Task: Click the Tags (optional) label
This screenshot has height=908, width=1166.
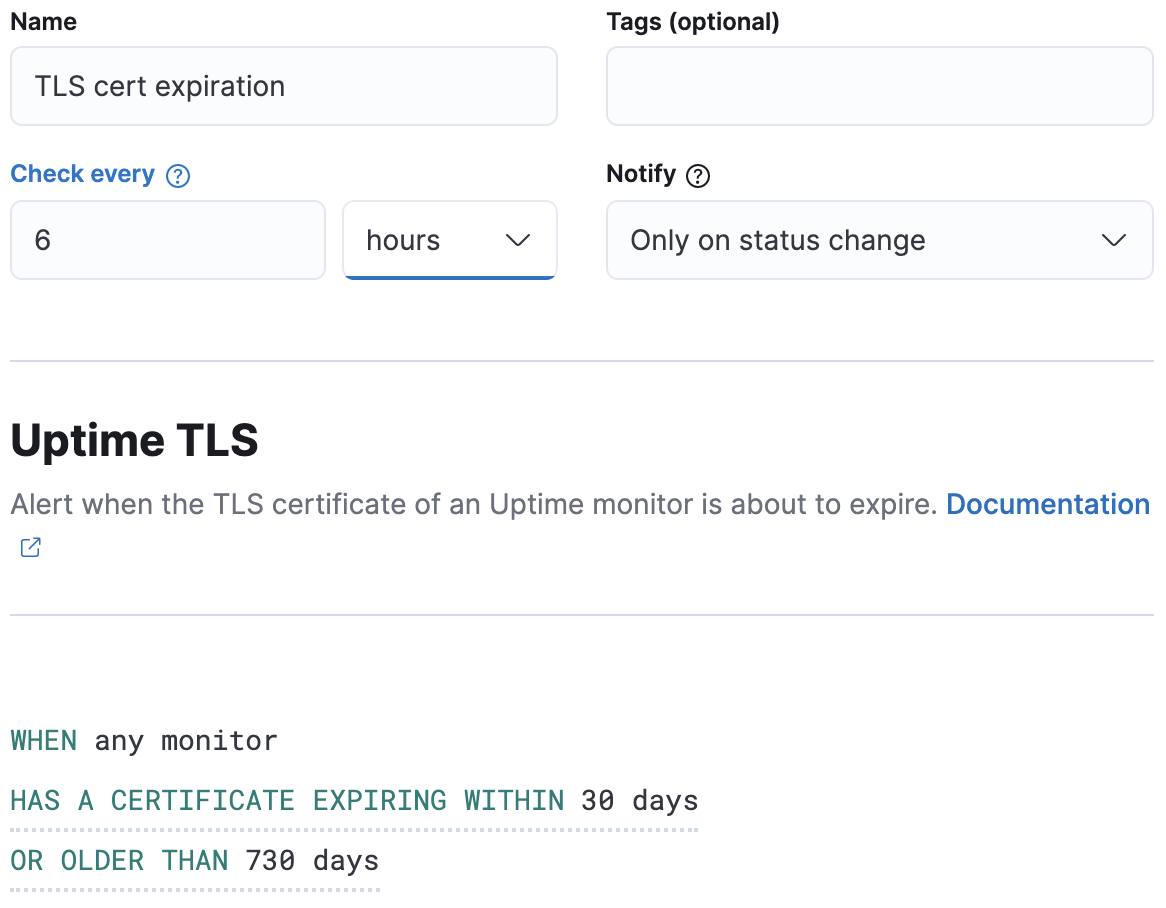Action: pos(692,22)
